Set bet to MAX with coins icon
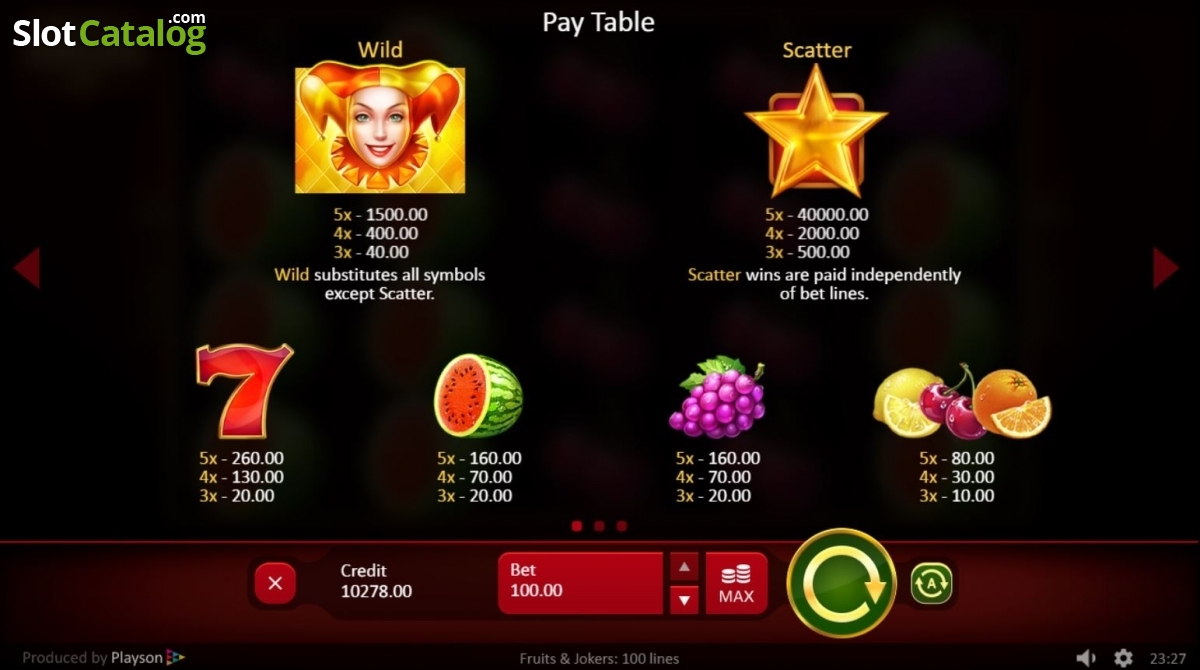 point(737,583)
